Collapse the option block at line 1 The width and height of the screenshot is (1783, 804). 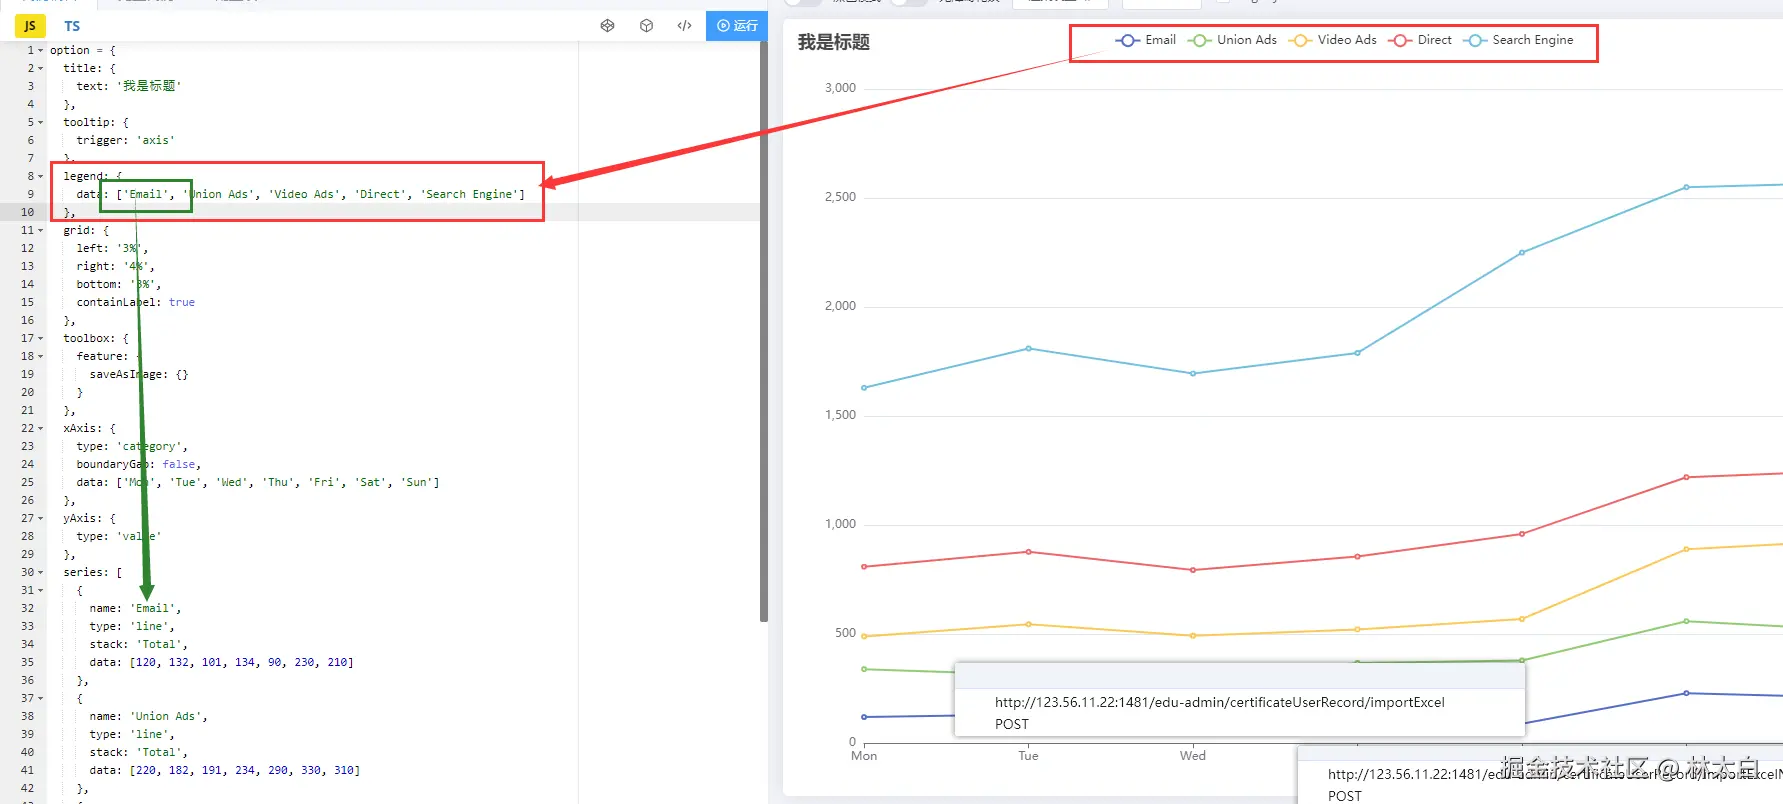click(x=40, y=50)
